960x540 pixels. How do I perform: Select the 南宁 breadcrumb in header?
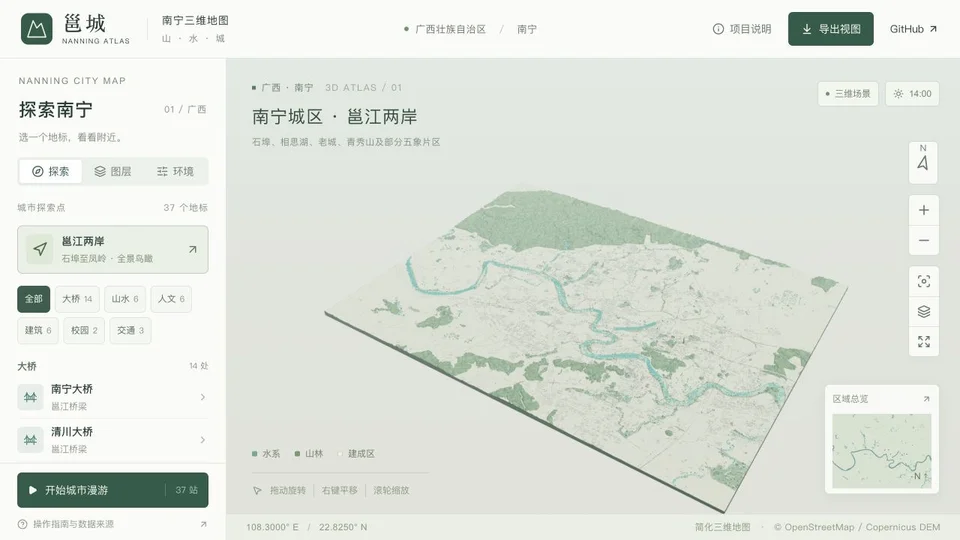527,29
